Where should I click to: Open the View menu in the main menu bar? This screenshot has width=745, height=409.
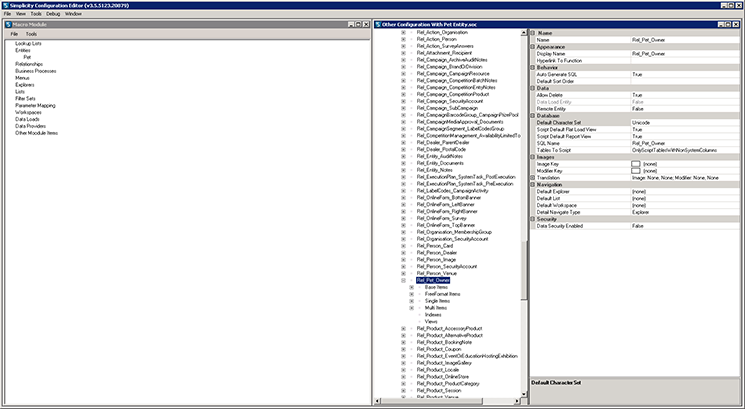[x=21, y=14]
